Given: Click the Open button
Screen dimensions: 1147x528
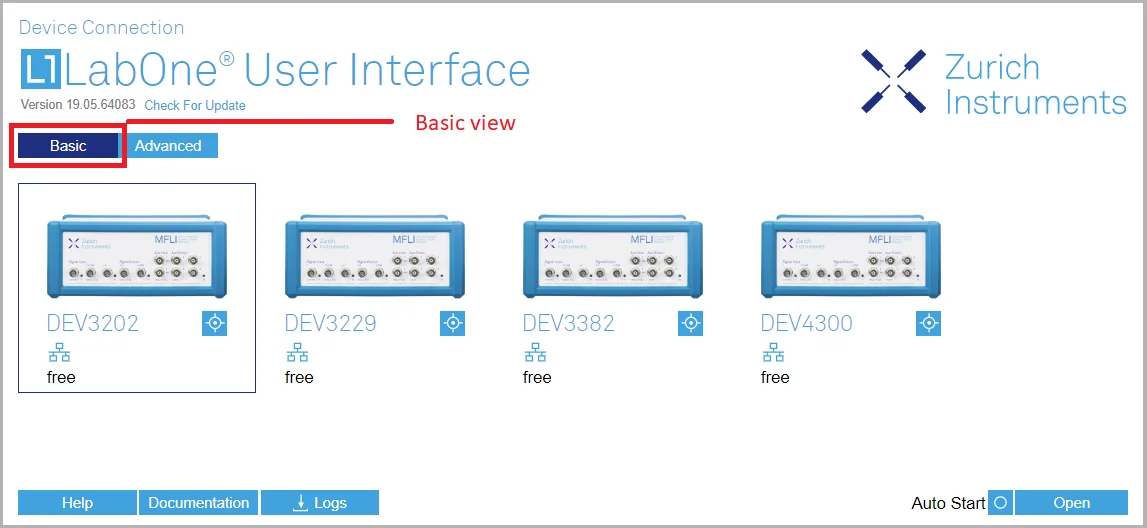Looking at the screenshot, I should tap(1072, 503).
